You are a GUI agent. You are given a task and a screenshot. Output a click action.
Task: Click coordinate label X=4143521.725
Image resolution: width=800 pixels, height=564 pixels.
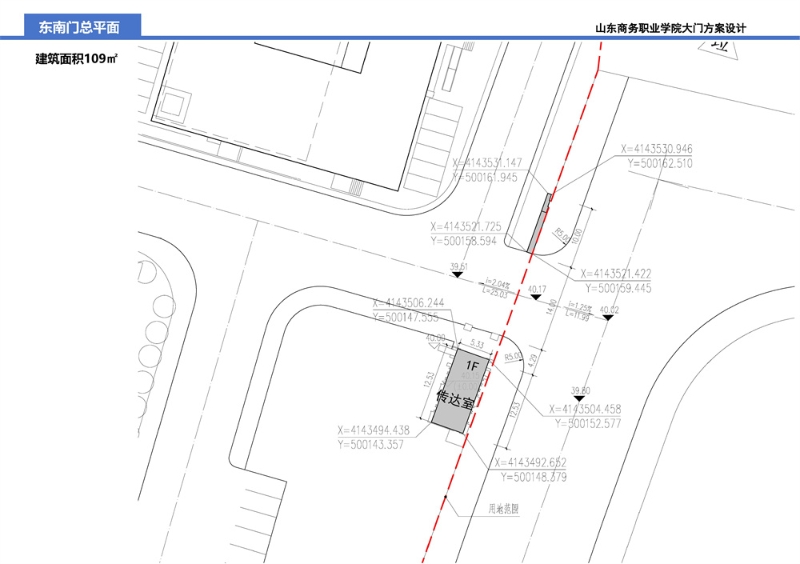[466, 227]
